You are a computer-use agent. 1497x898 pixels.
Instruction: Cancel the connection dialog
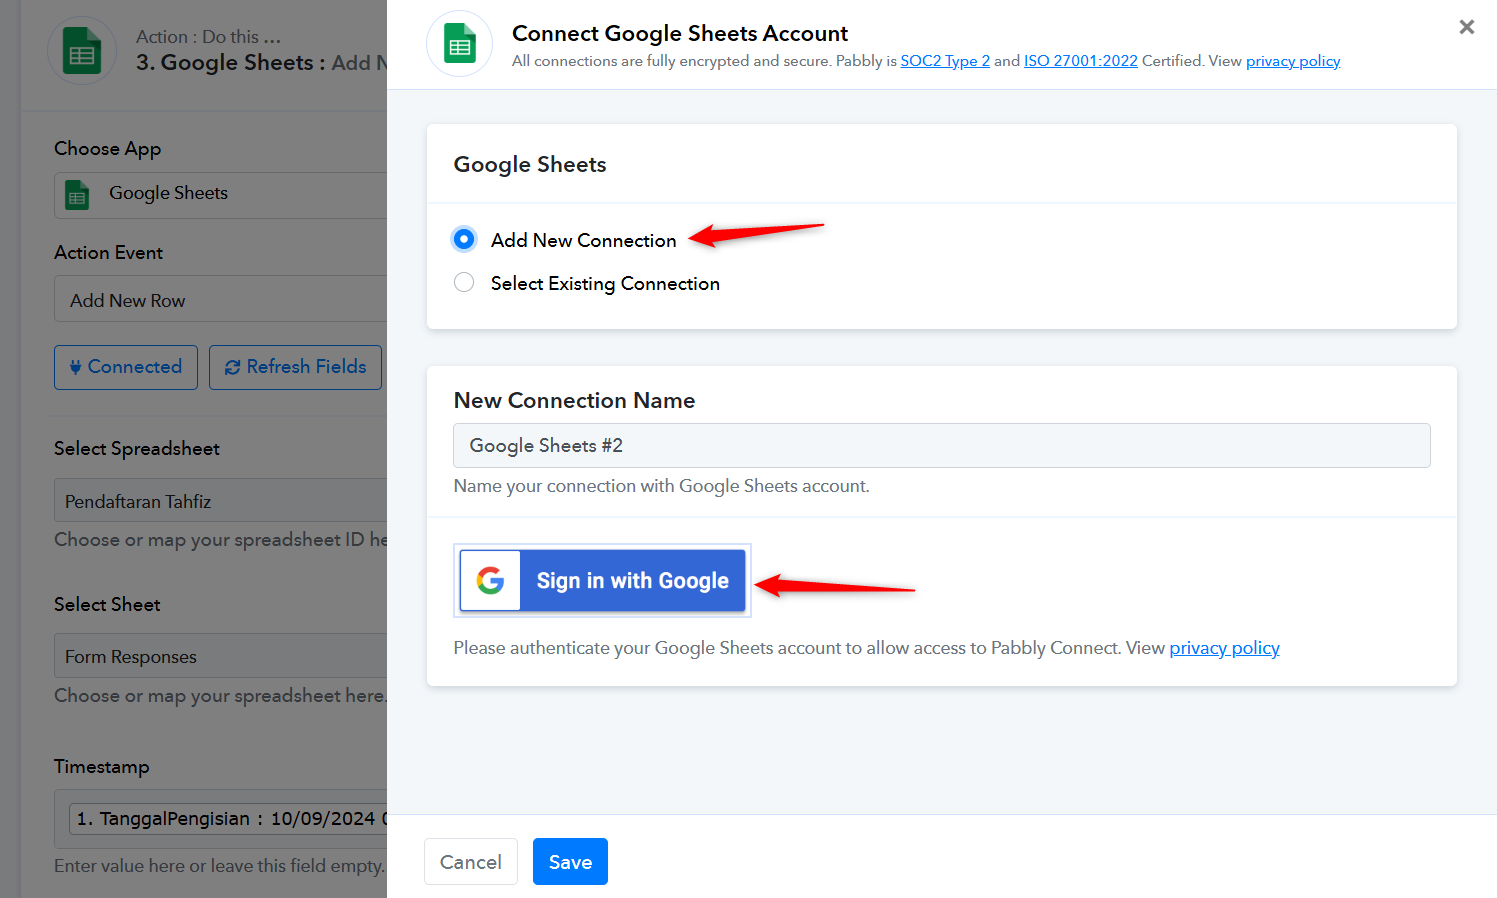pyautogui.click(x=471, y=862)
